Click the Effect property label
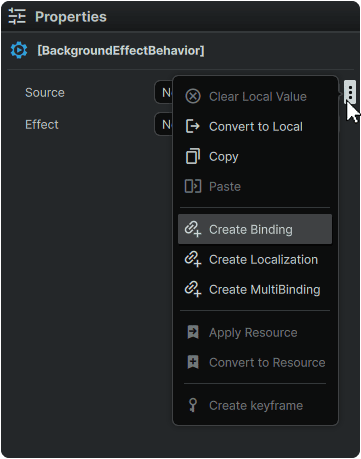The height and width of the screenshot is (459, 361). coord(42,125)
